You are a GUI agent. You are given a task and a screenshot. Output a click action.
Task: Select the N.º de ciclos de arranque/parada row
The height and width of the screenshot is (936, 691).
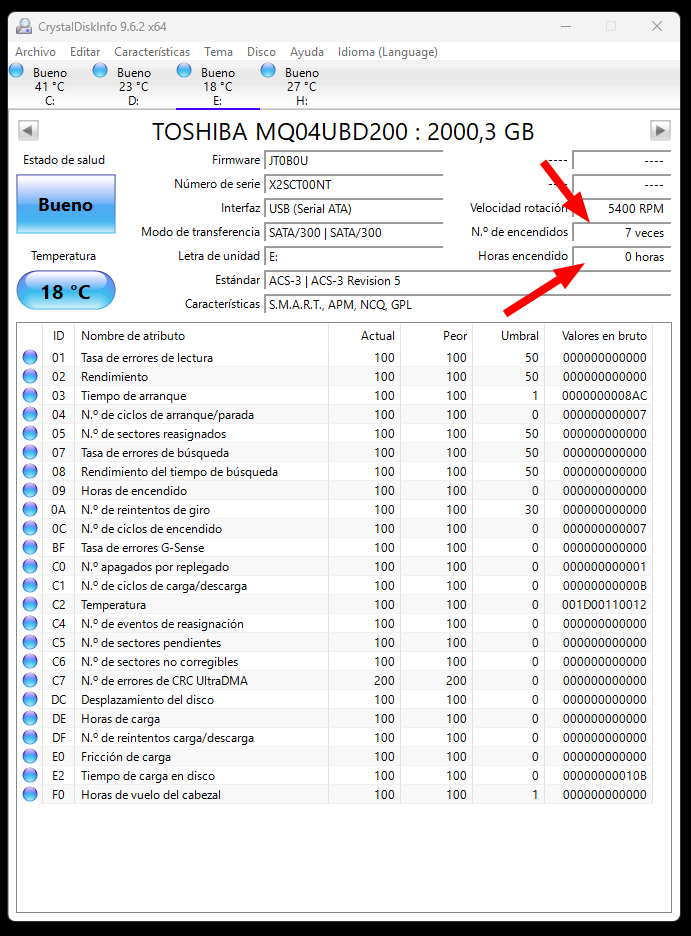coord(335,415)
